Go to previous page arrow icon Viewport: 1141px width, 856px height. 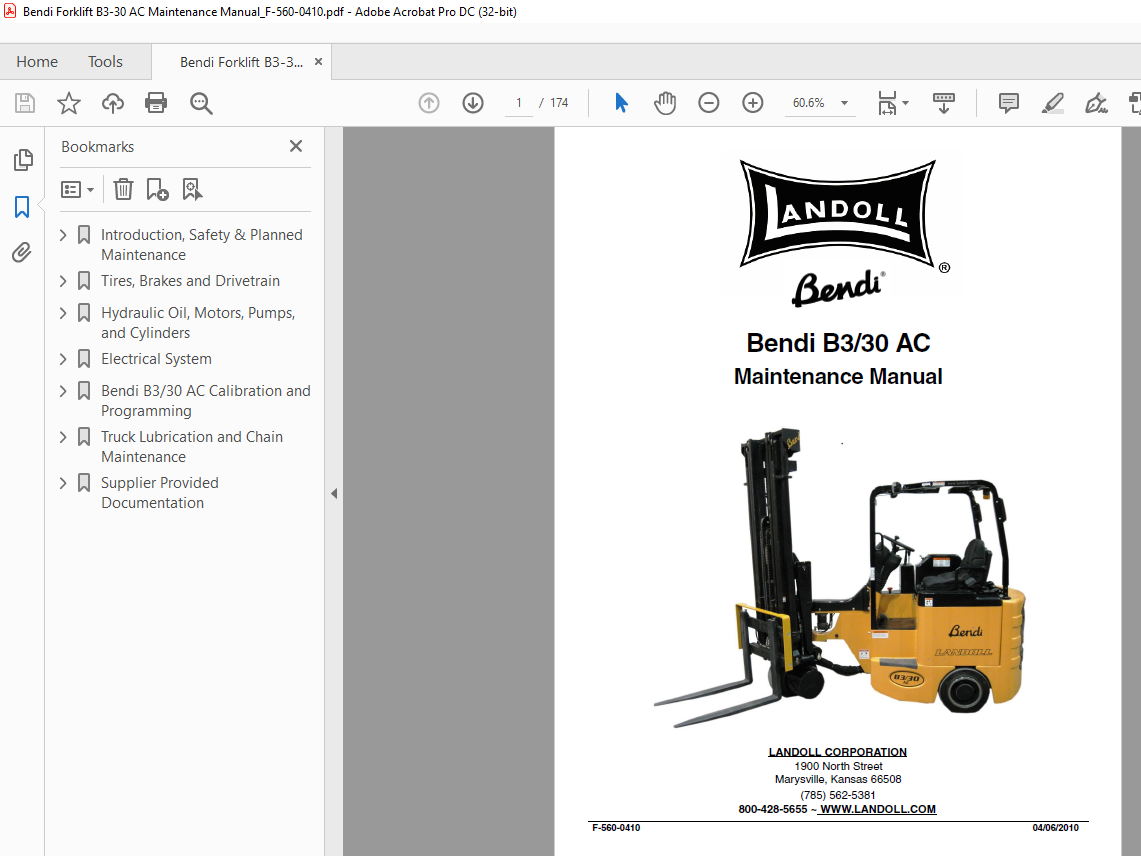(429, 103)
